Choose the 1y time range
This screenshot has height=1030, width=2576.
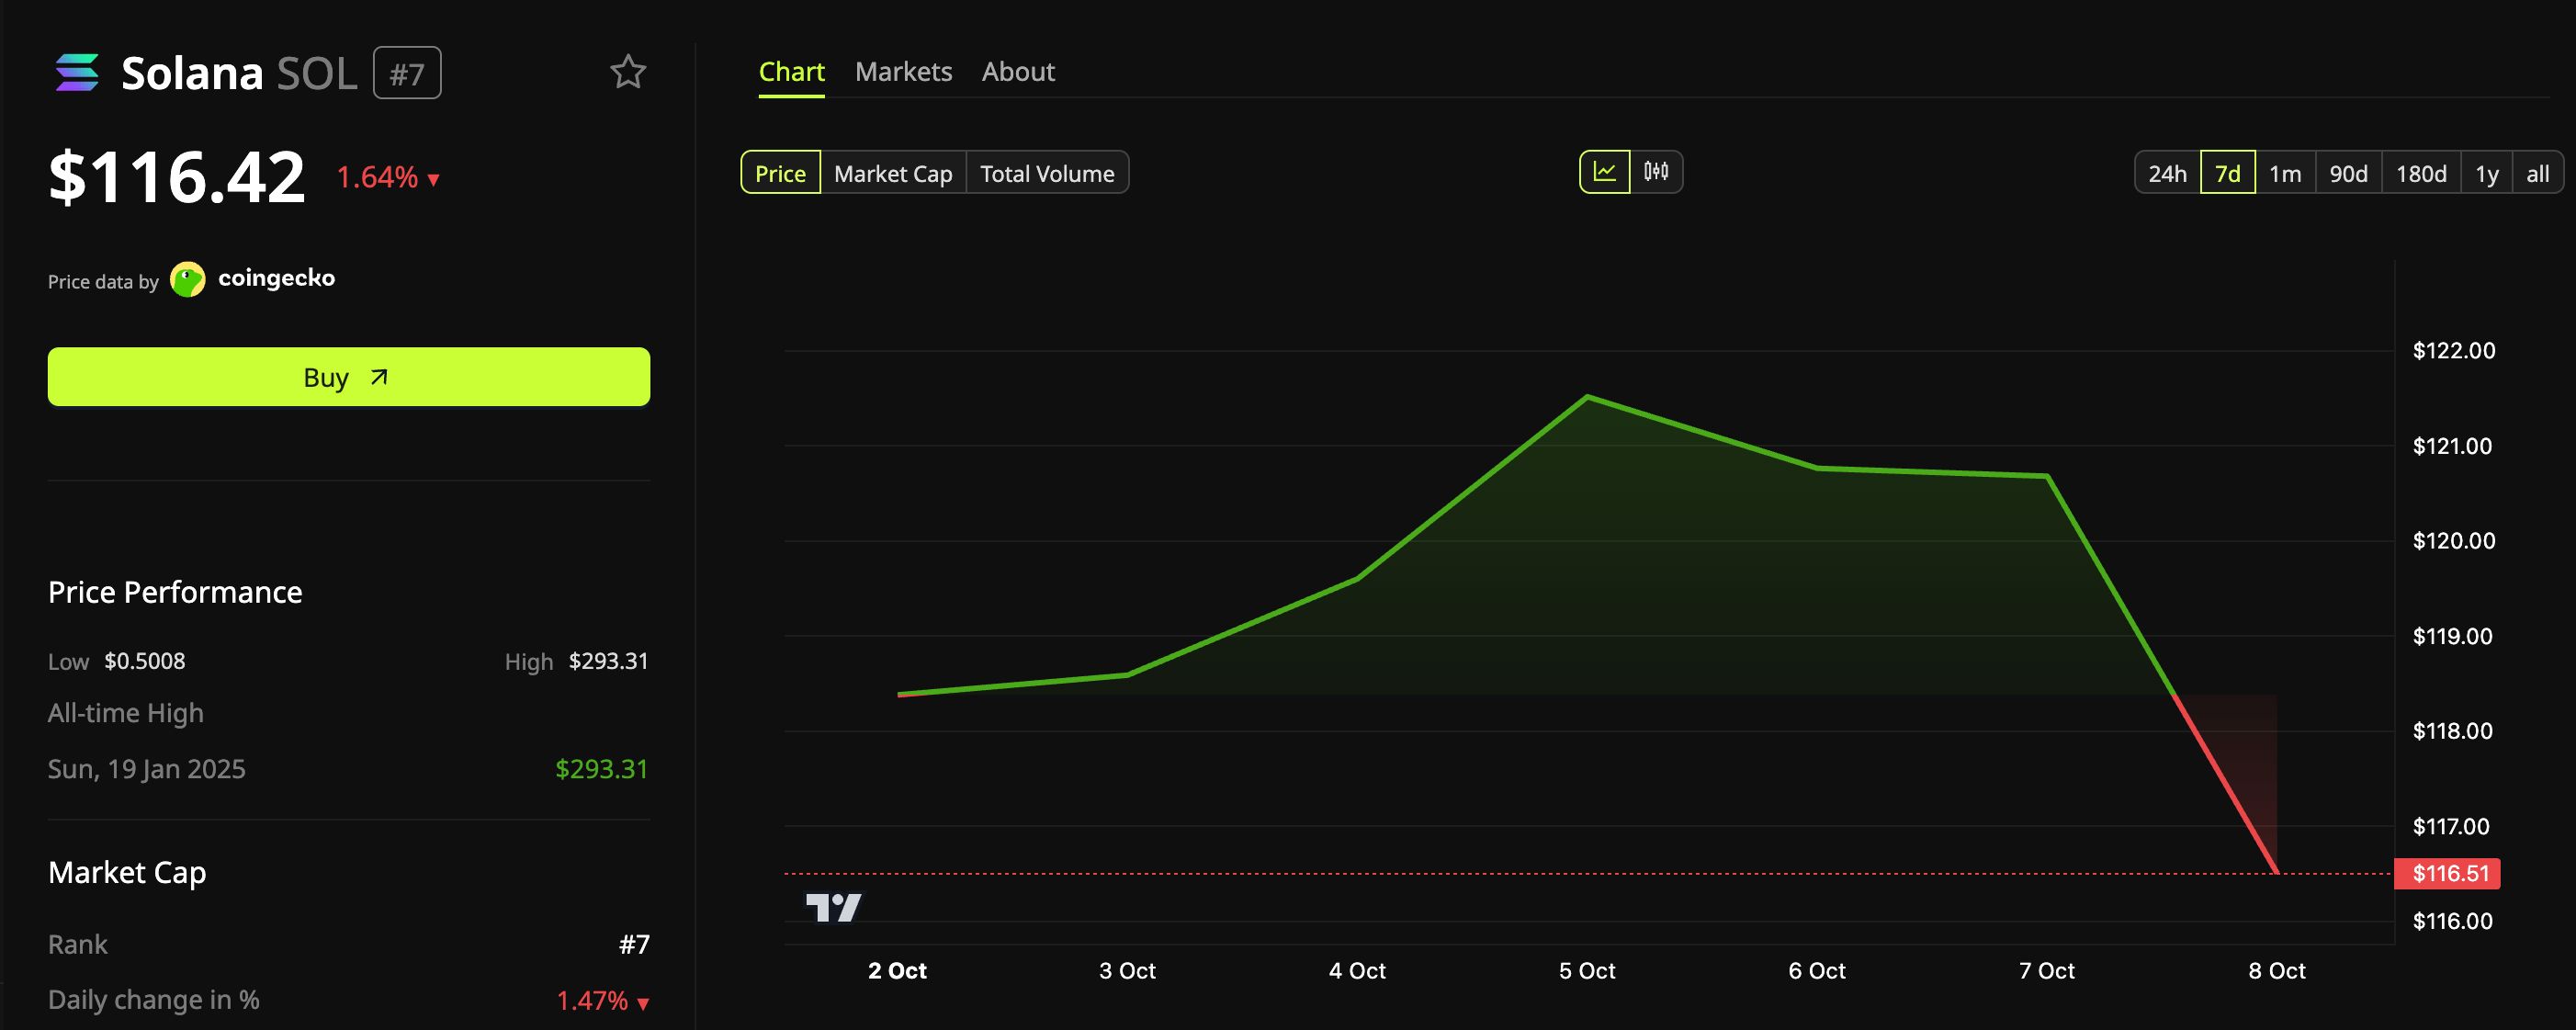[2486, 173]
